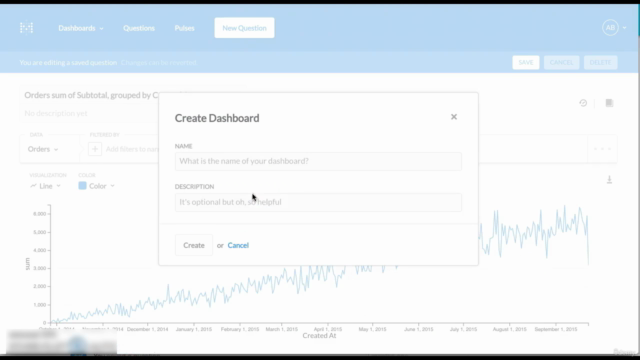
Task: Click the download results icon
Action: 609,180
